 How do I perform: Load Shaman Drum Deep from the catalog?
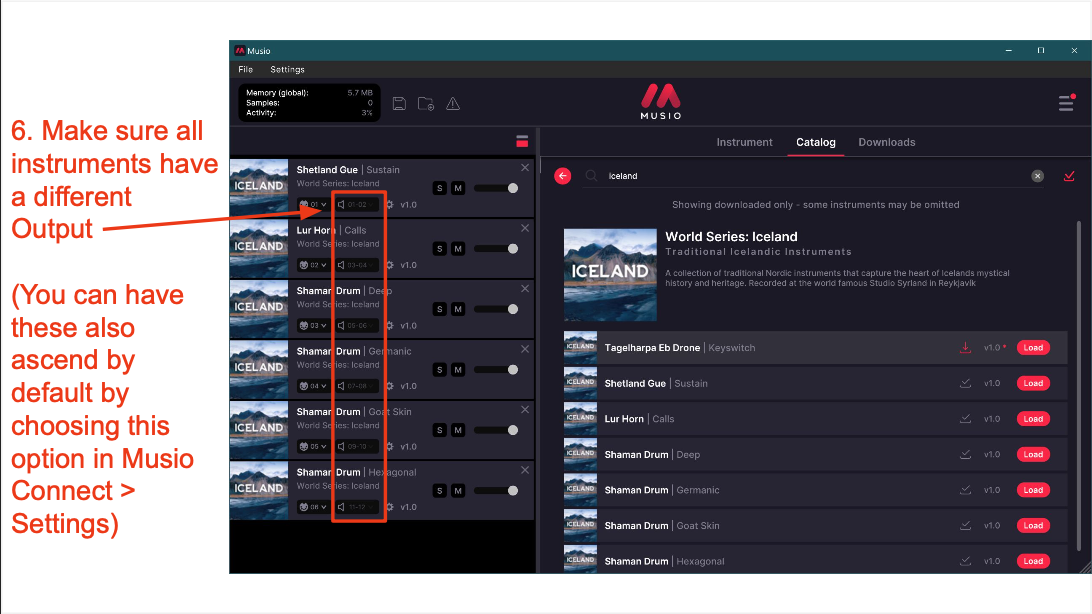pyautogui.click(x=1033, y=455)
